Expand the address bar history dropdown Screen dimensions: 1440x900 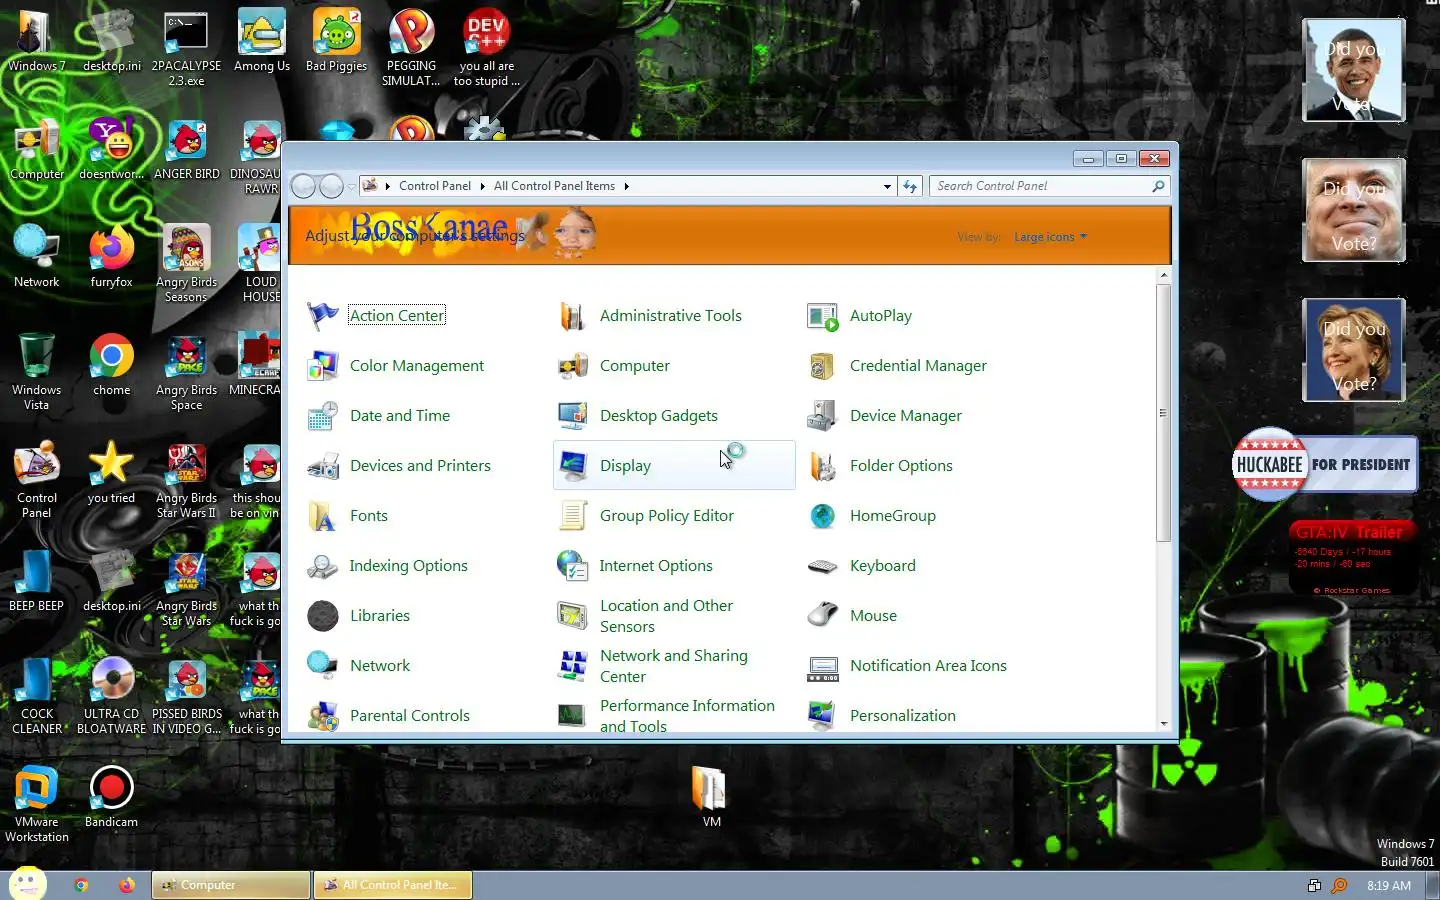click(887, 186)
